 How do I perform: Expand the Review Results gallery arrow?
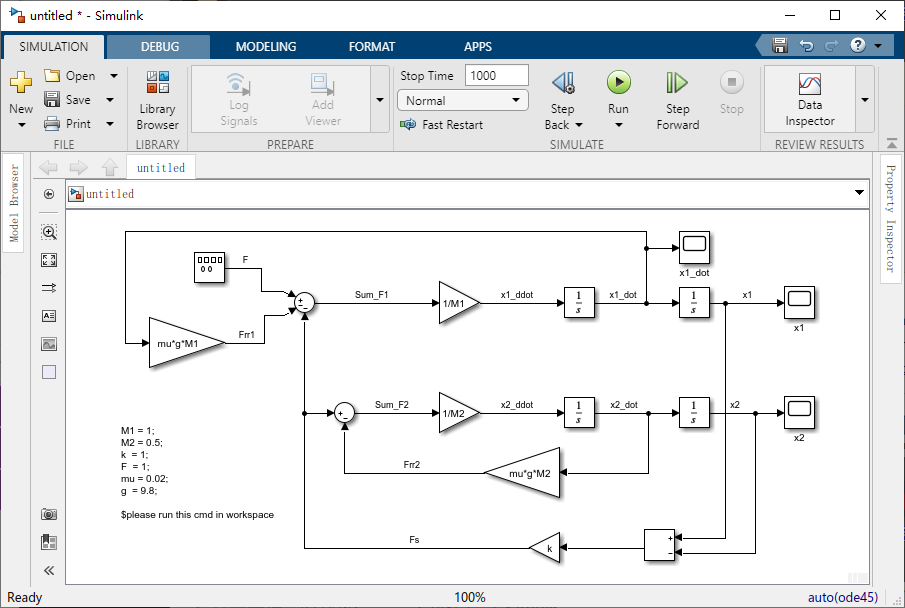pyautogui.click(x=865, y=99)
